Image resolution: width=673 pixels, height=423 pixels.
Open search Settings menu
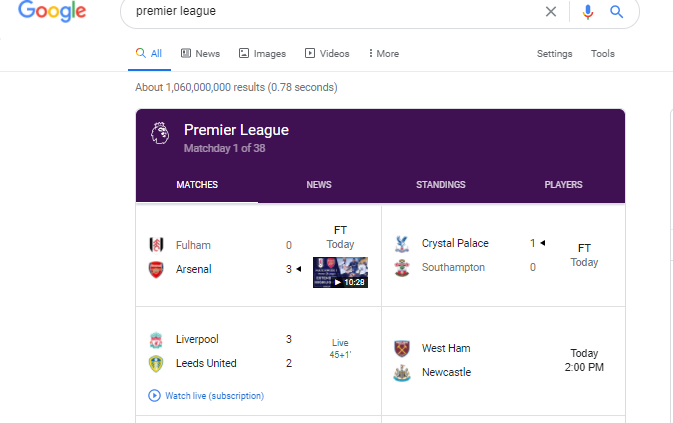[x=555, y=54]
